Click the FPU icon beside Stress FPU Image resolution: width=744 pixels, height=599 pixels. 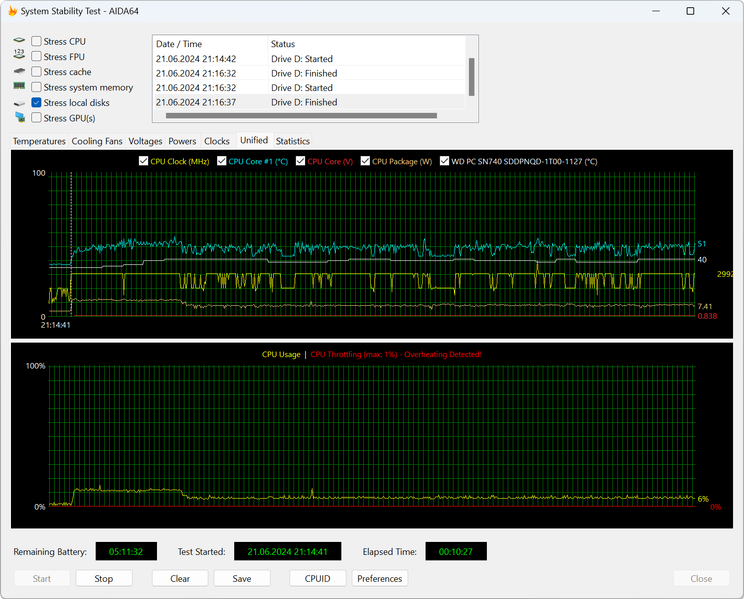pos(19,57)
